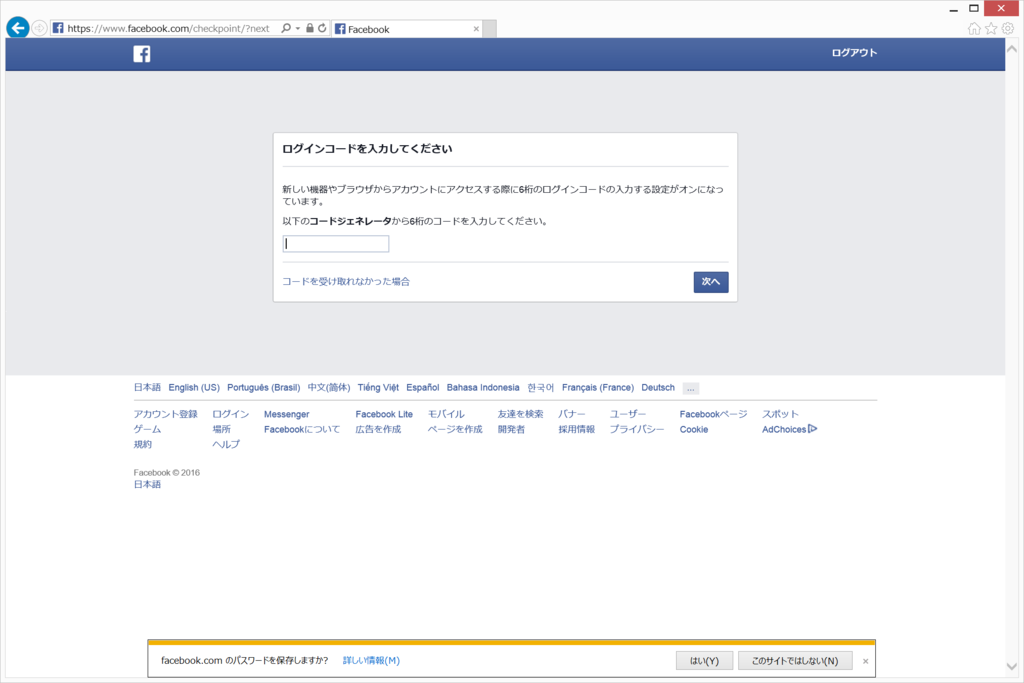Click 詳しい情報(M) in password save bar

(371, 660)
